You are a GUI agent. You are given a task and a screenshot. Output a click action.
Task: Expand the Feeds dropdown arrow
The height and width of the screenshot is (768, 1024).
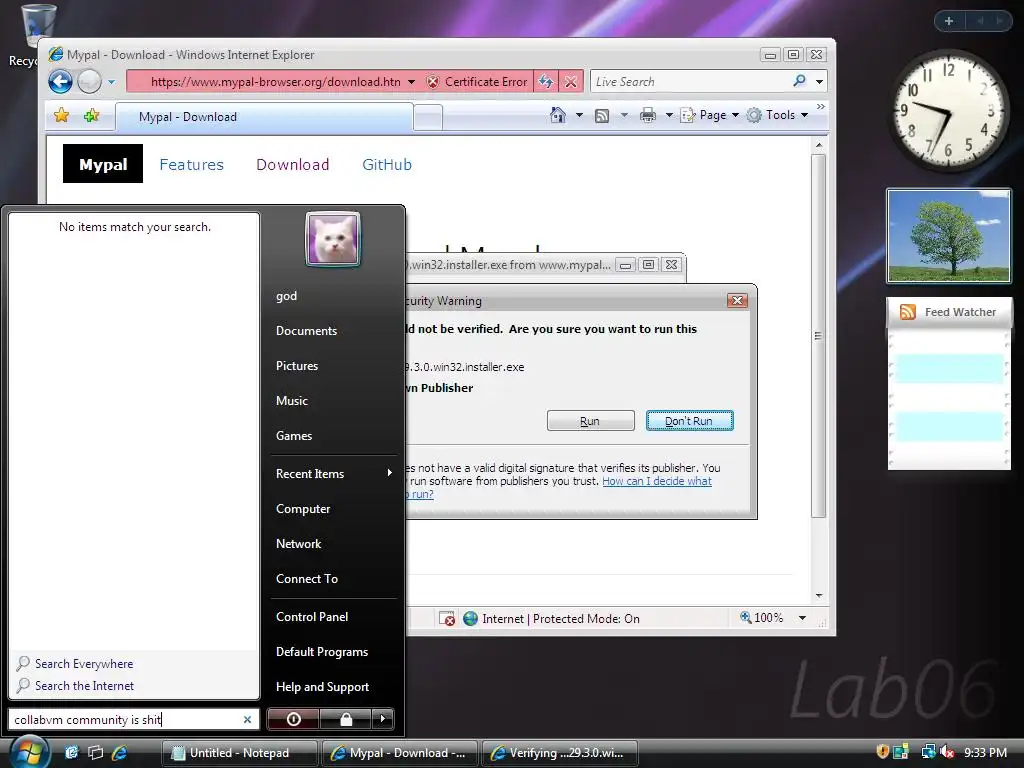pyautogui.click(x=624, y=116)
